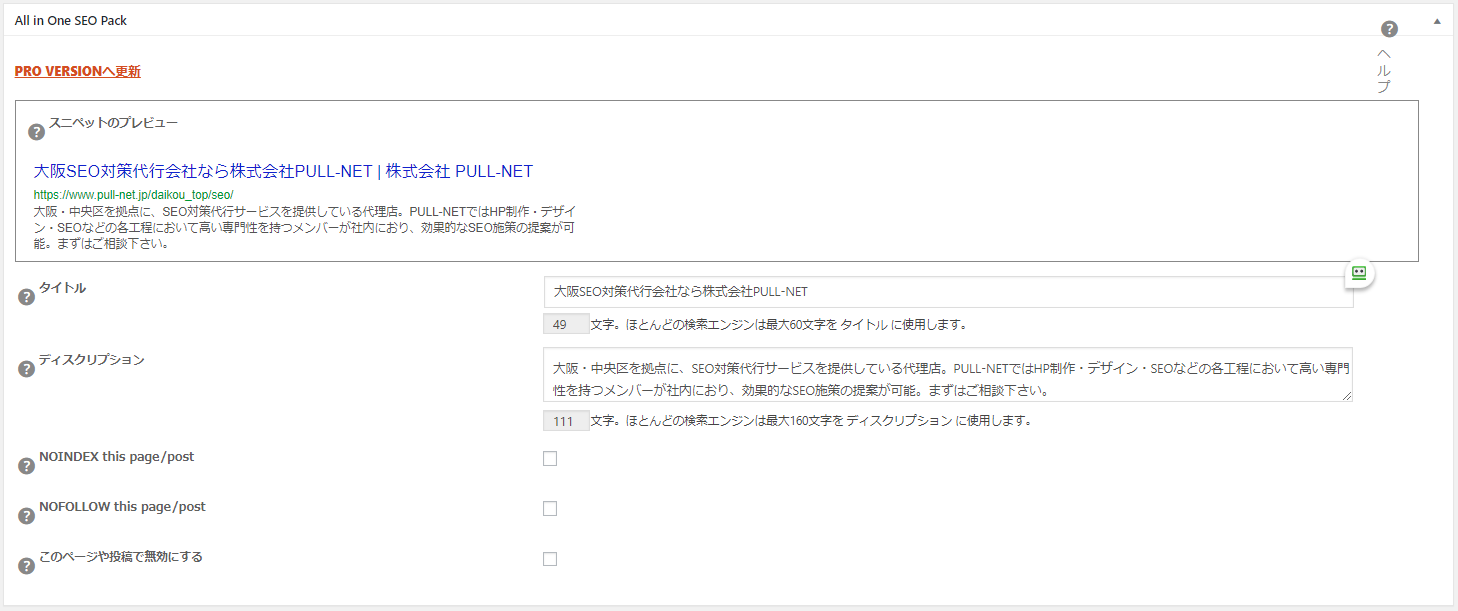The width and height of the screenshot is (1458, 611).
Task: Enable NOINDEX this page/post checkbox
Action: pyautogui.click(x=550, y=459)
